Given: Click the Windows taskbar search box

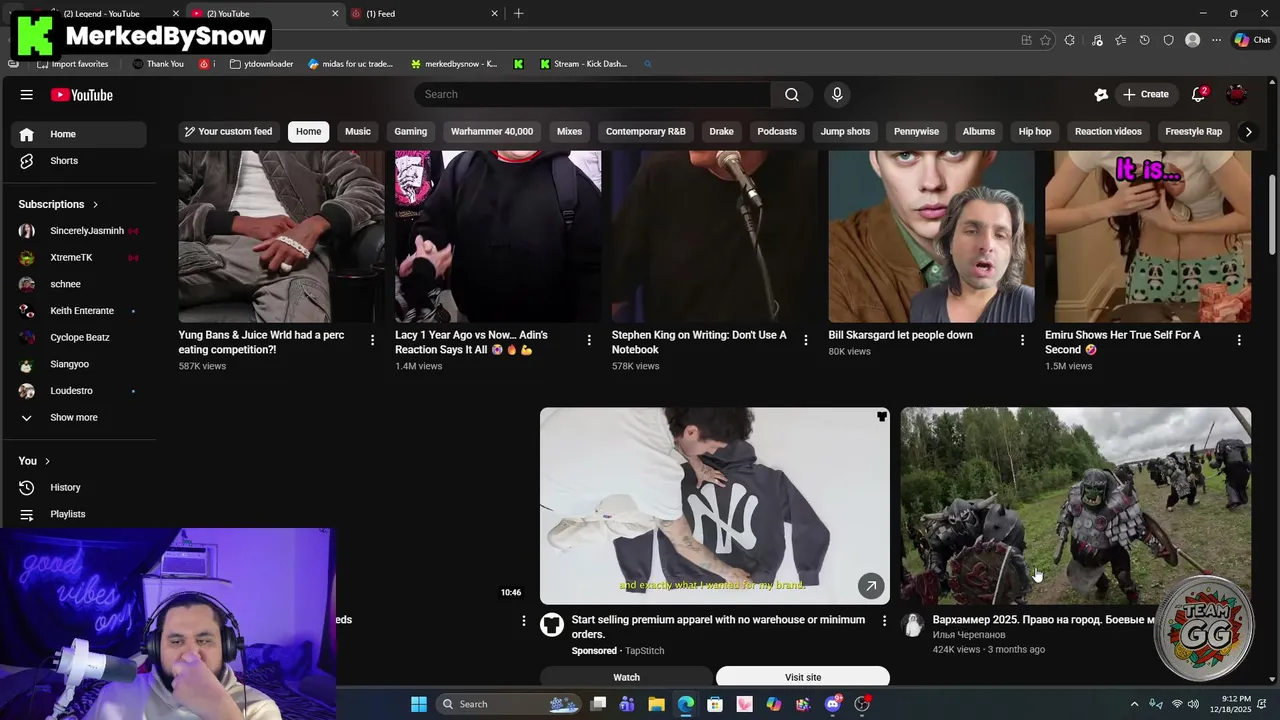Looking at the screenshot, I should pos(508,704).
